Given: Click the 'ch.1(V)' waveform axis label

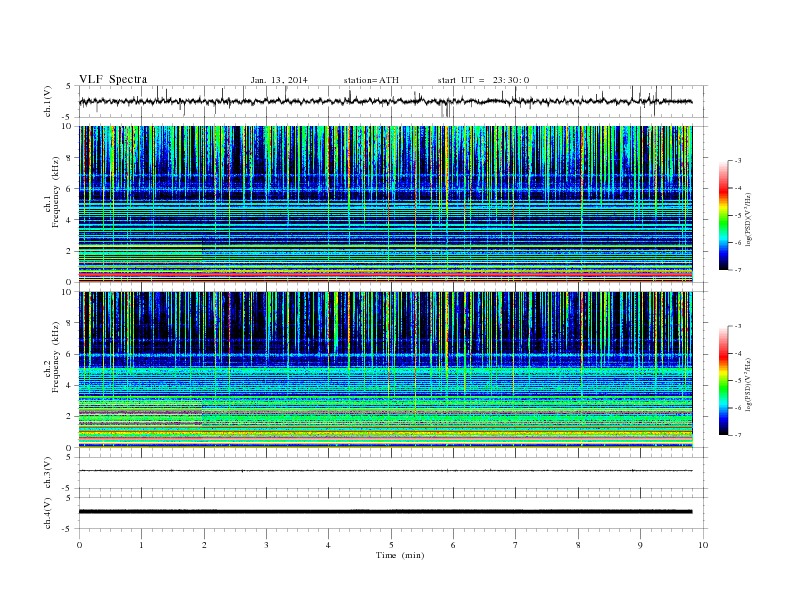Looking at the screenshot, I should point(48,101).
